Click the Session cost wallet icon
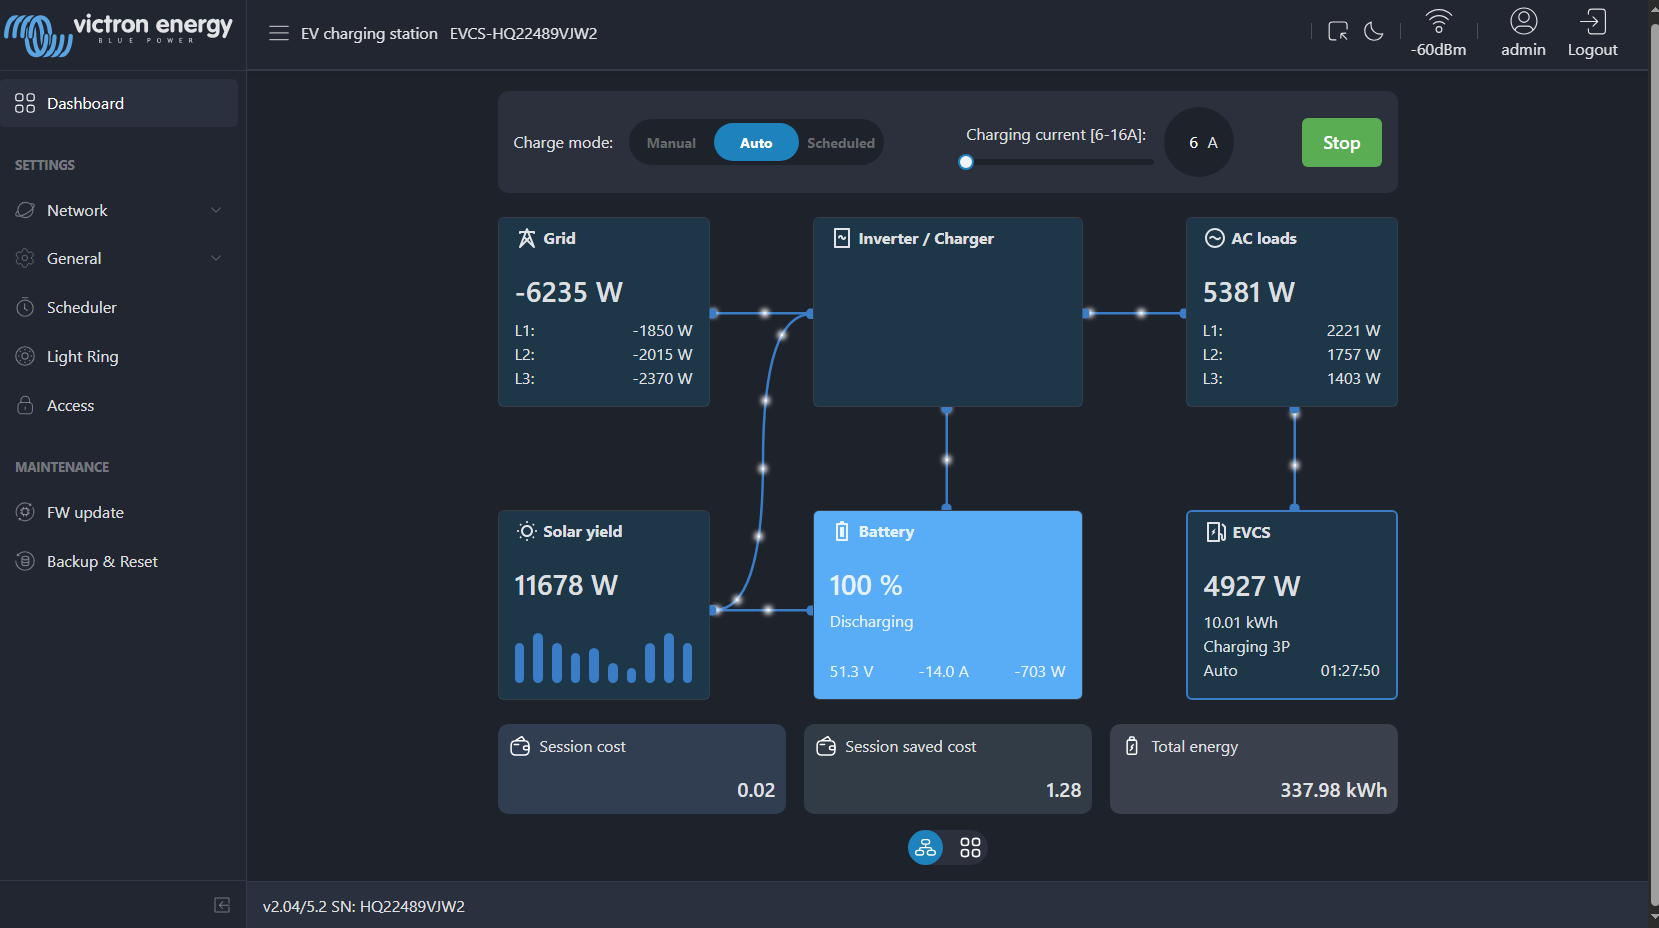The image size is (1659, 928). [x=520, y=746]
